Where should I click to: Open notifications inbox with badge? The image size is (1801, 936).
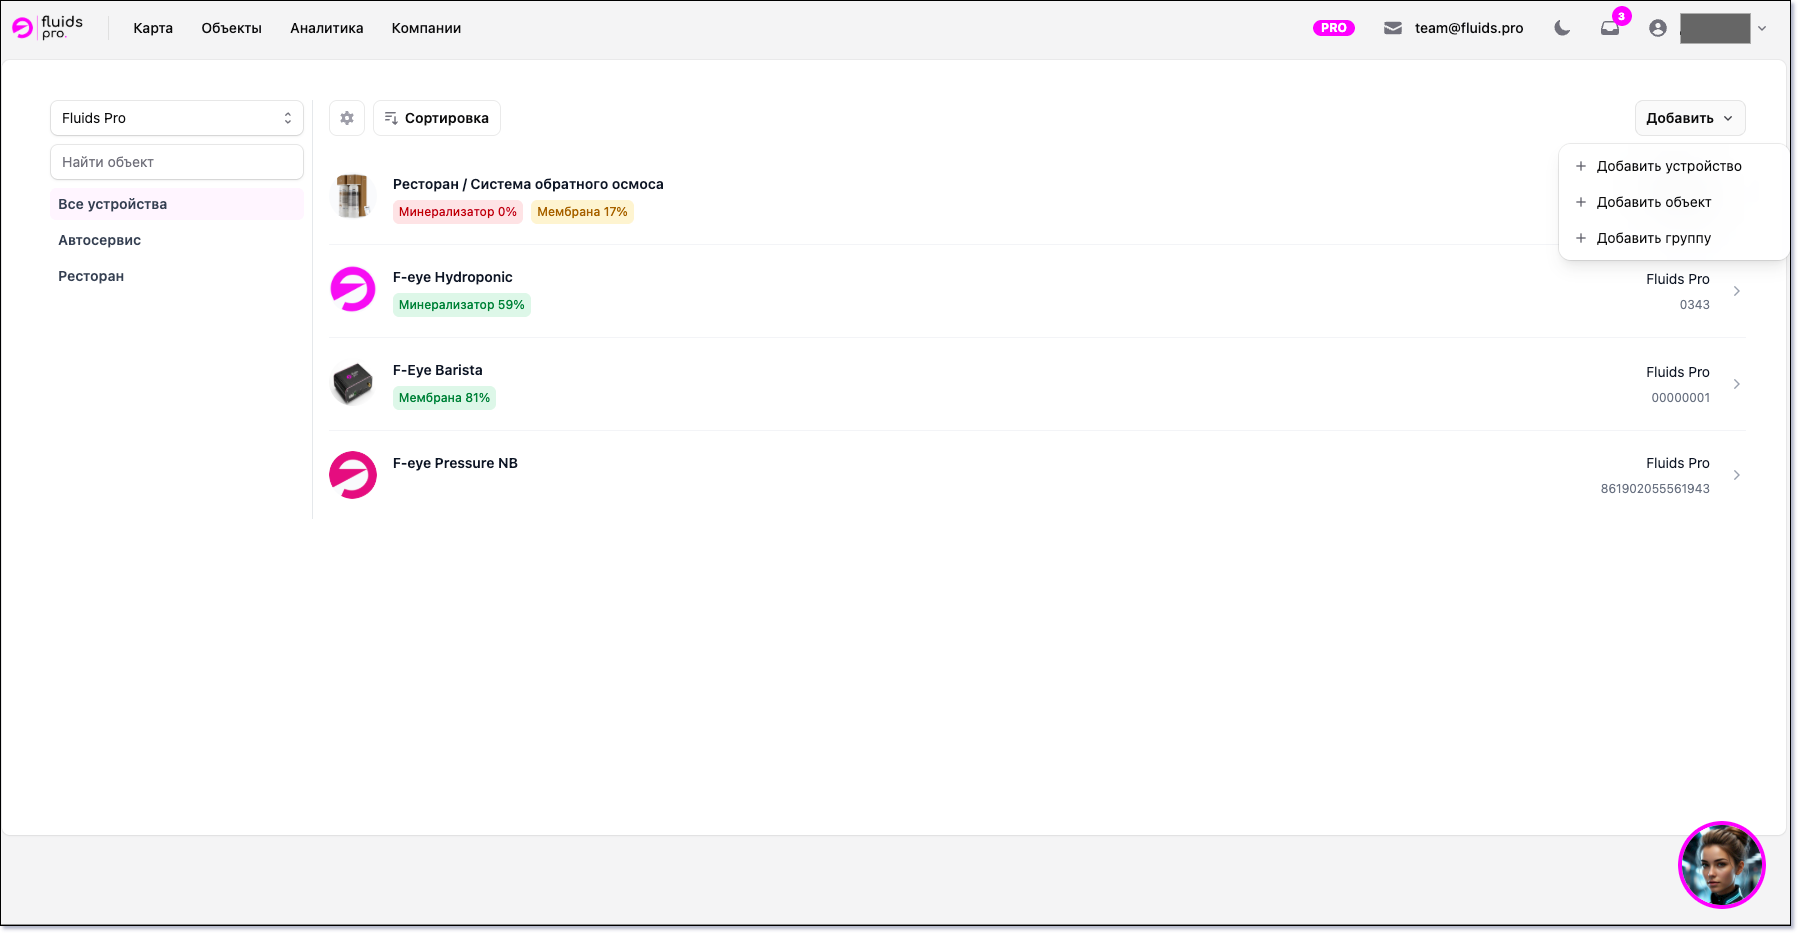[x=1610, y=28]
